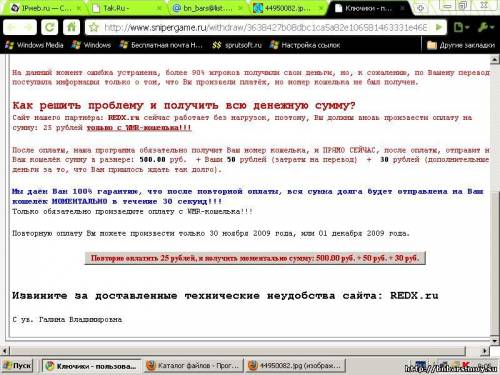Open the new tab plus button
The height and width of the screenshot is (375, 500).
[420, 8]
